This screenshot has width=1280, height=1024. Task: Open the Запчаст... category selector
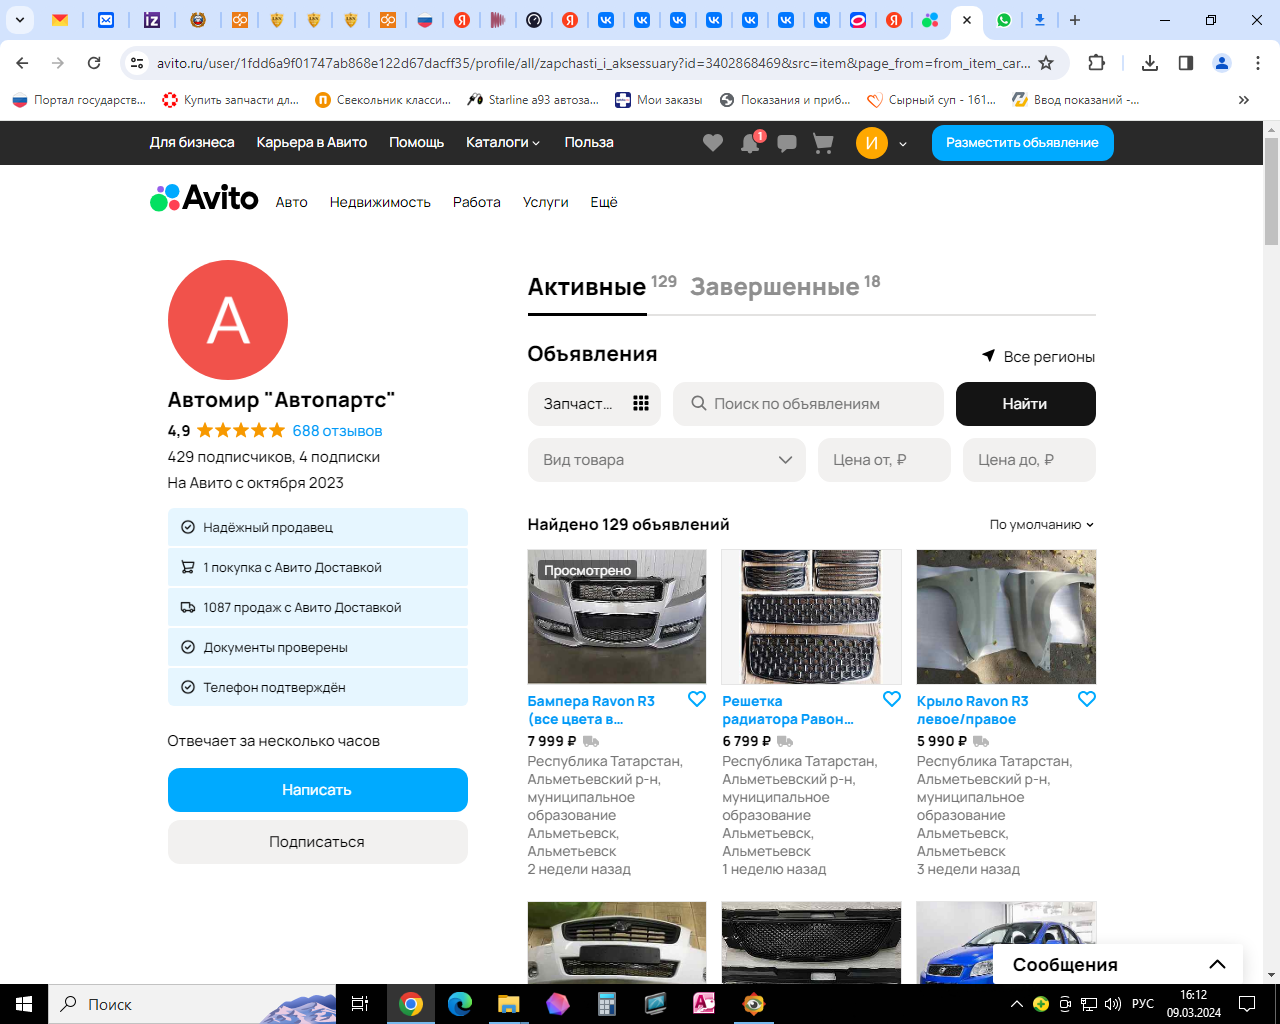[x=594, y=404]
